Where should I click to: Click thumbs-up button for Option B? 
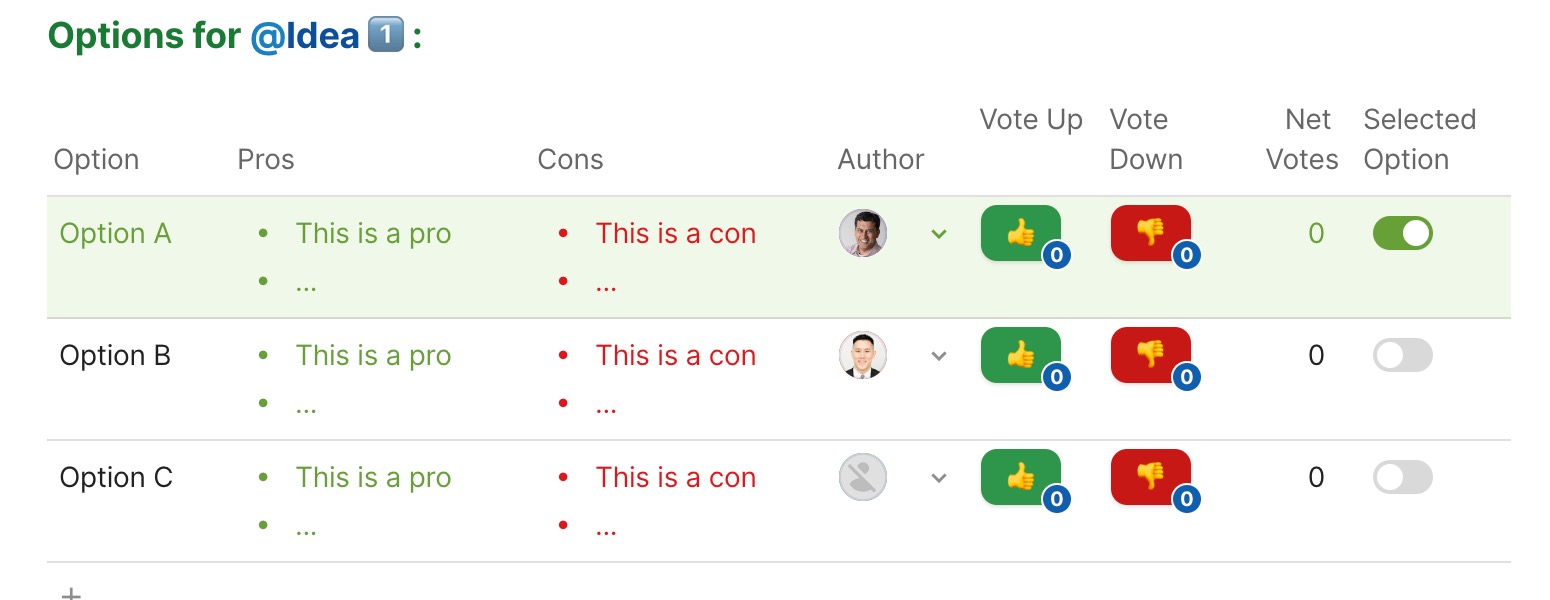click(x=1020, y=355)
